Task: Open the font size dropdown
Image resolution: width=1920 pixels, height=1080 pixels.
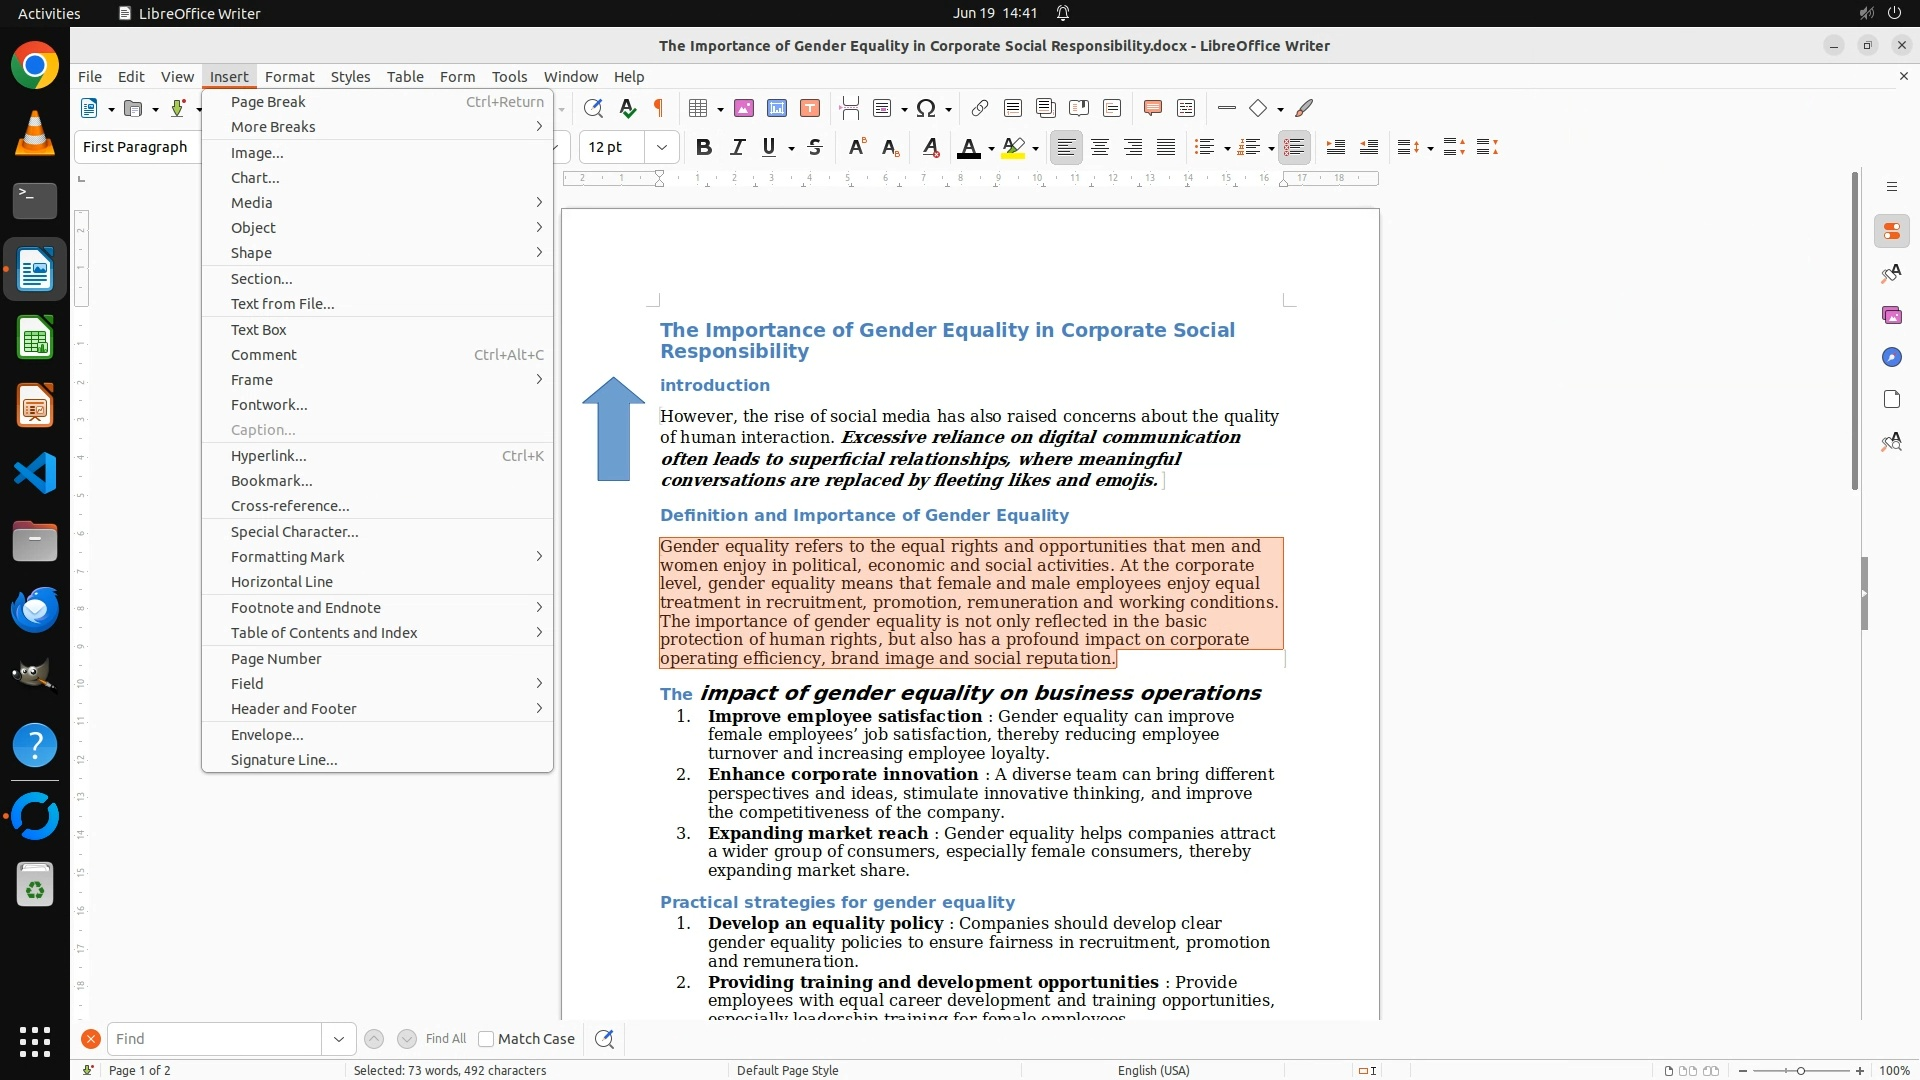Action: [x=661, y=147]
